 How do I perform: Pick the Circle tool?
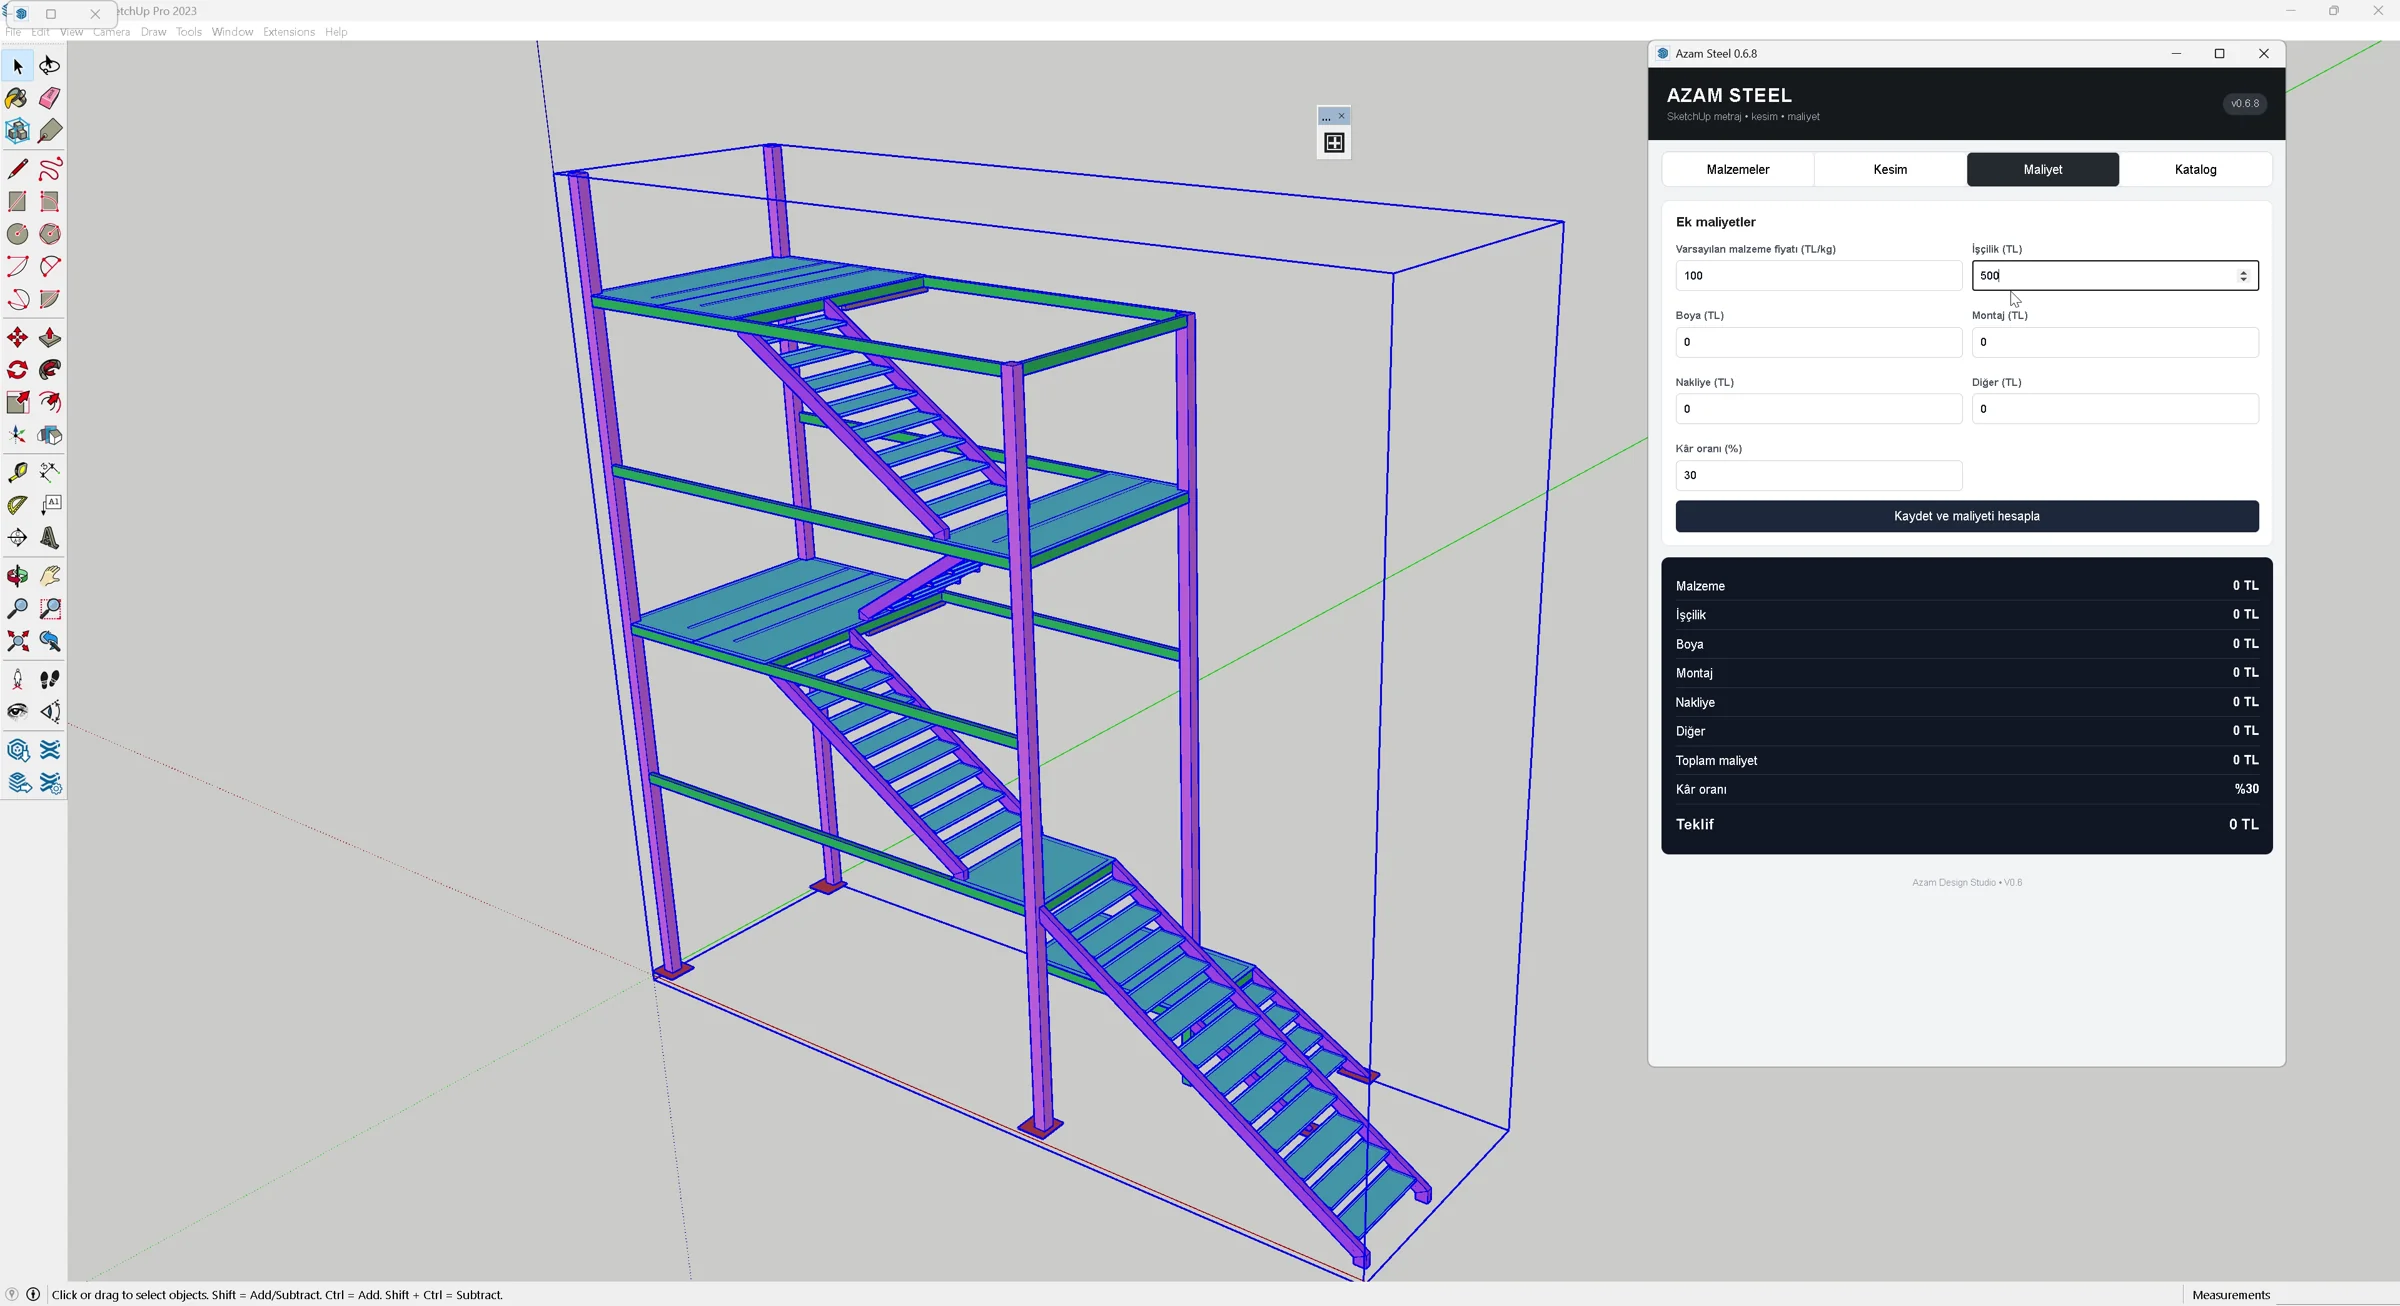pyautogui.click(x=17, y=234)
